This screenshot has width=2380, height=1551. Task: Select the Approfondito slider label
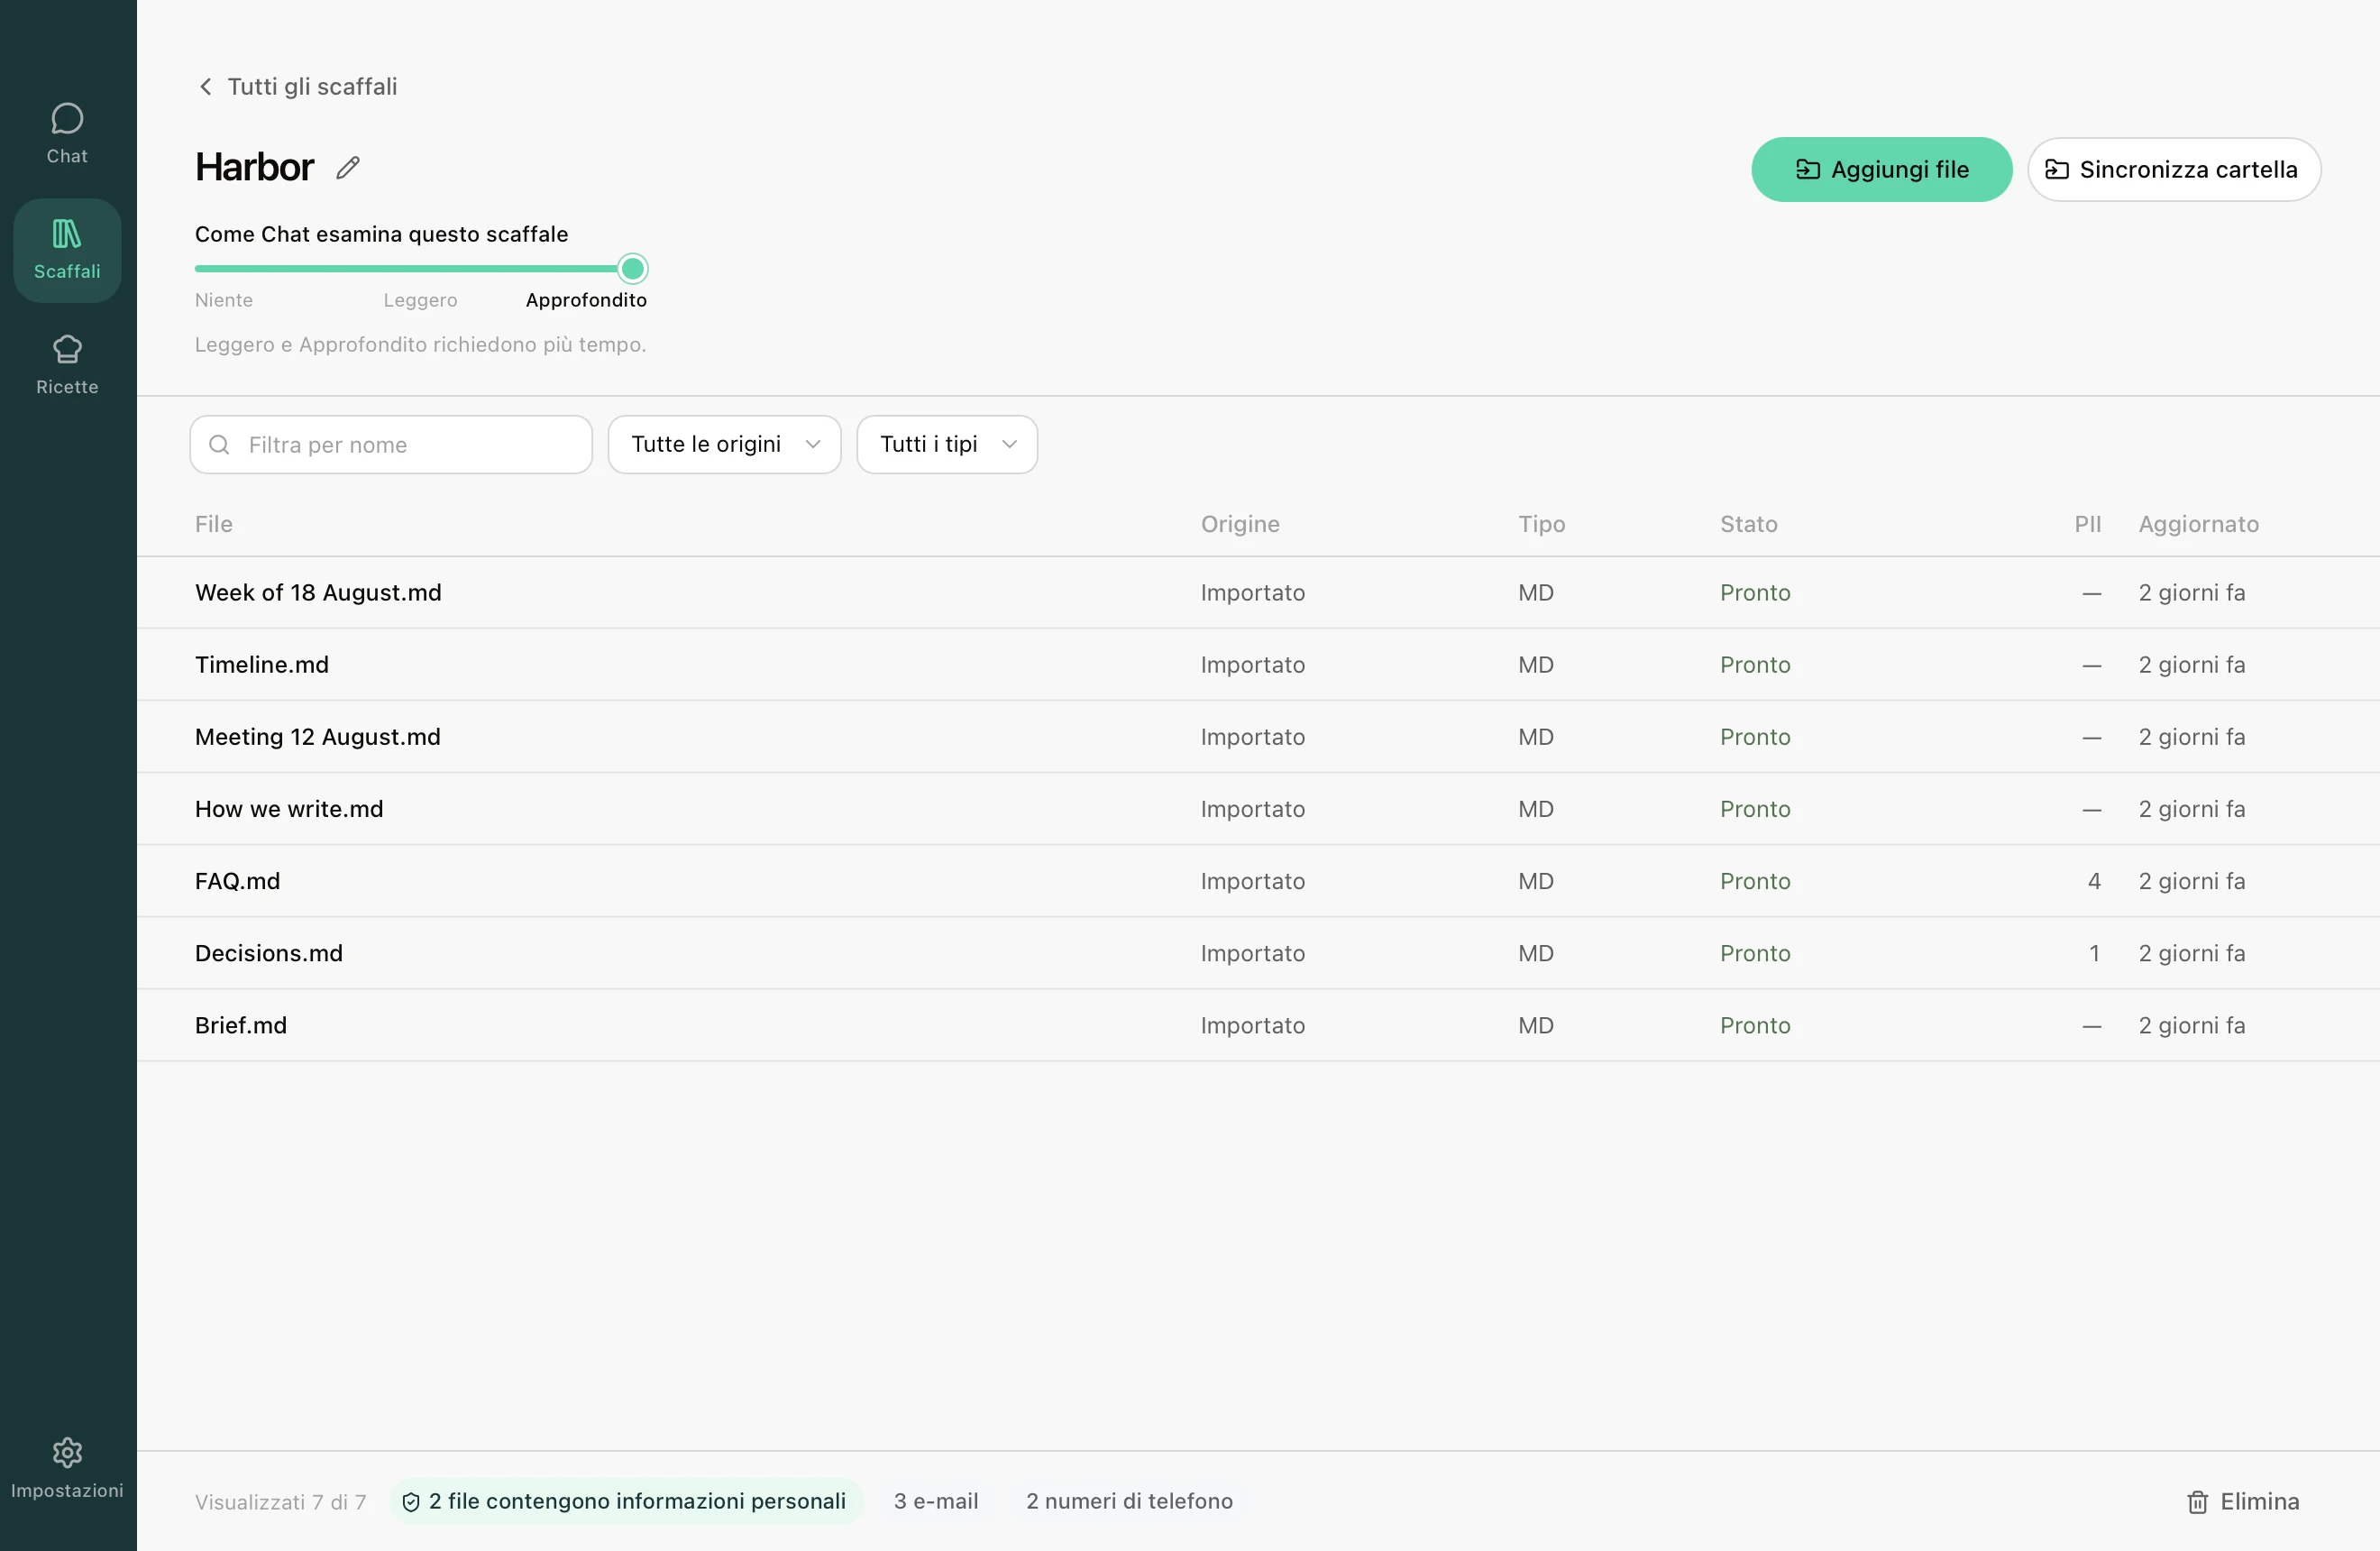586,300
